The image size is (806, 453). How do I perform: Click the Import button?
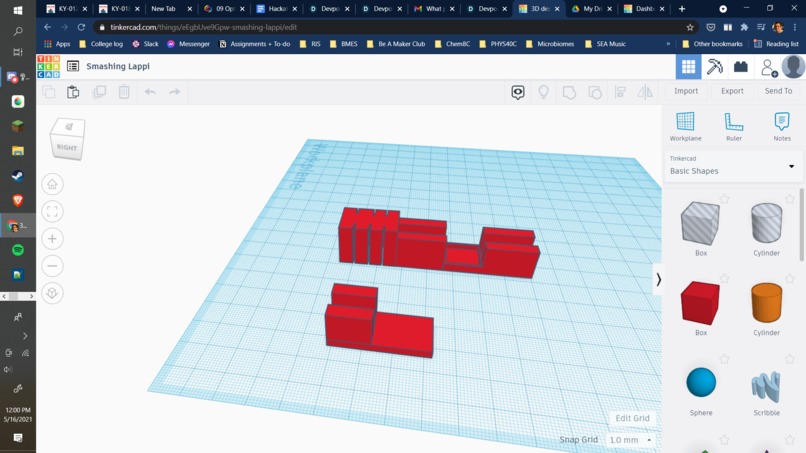pyautogui.click(x=686, y=91)
